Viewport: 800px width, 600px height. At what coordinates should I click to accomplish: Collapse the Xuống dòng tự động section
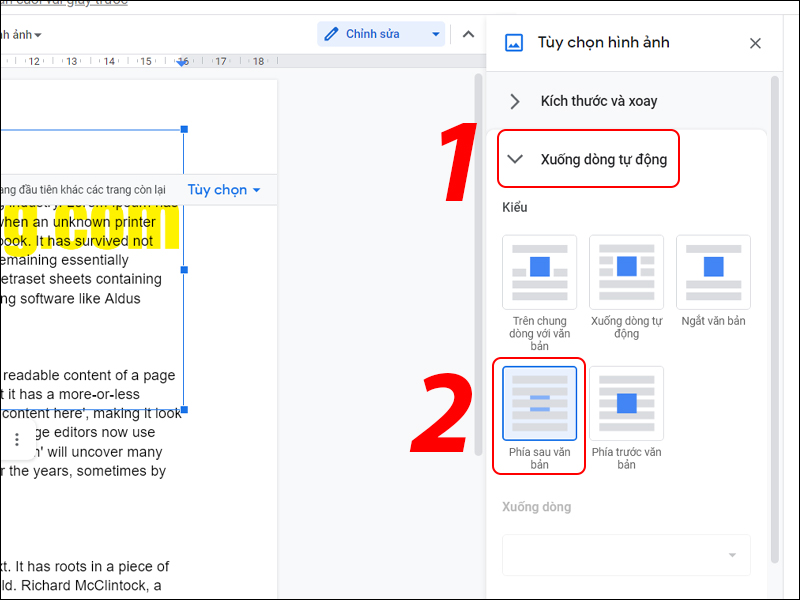click(x=588, y=159)
